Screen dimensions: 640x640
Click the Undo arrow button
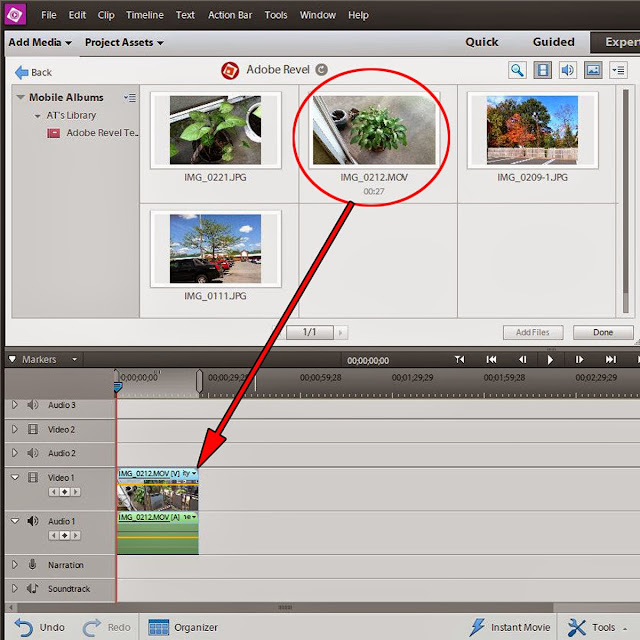point(40,627)
